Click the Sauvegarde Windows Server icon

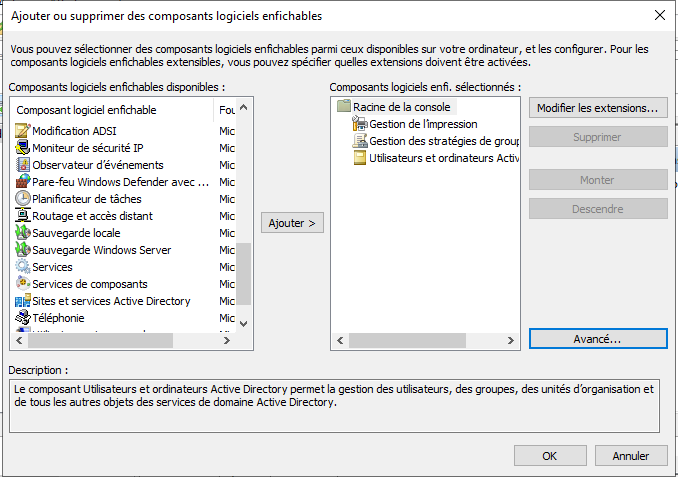pyautogui.click(x=23, y=250)
